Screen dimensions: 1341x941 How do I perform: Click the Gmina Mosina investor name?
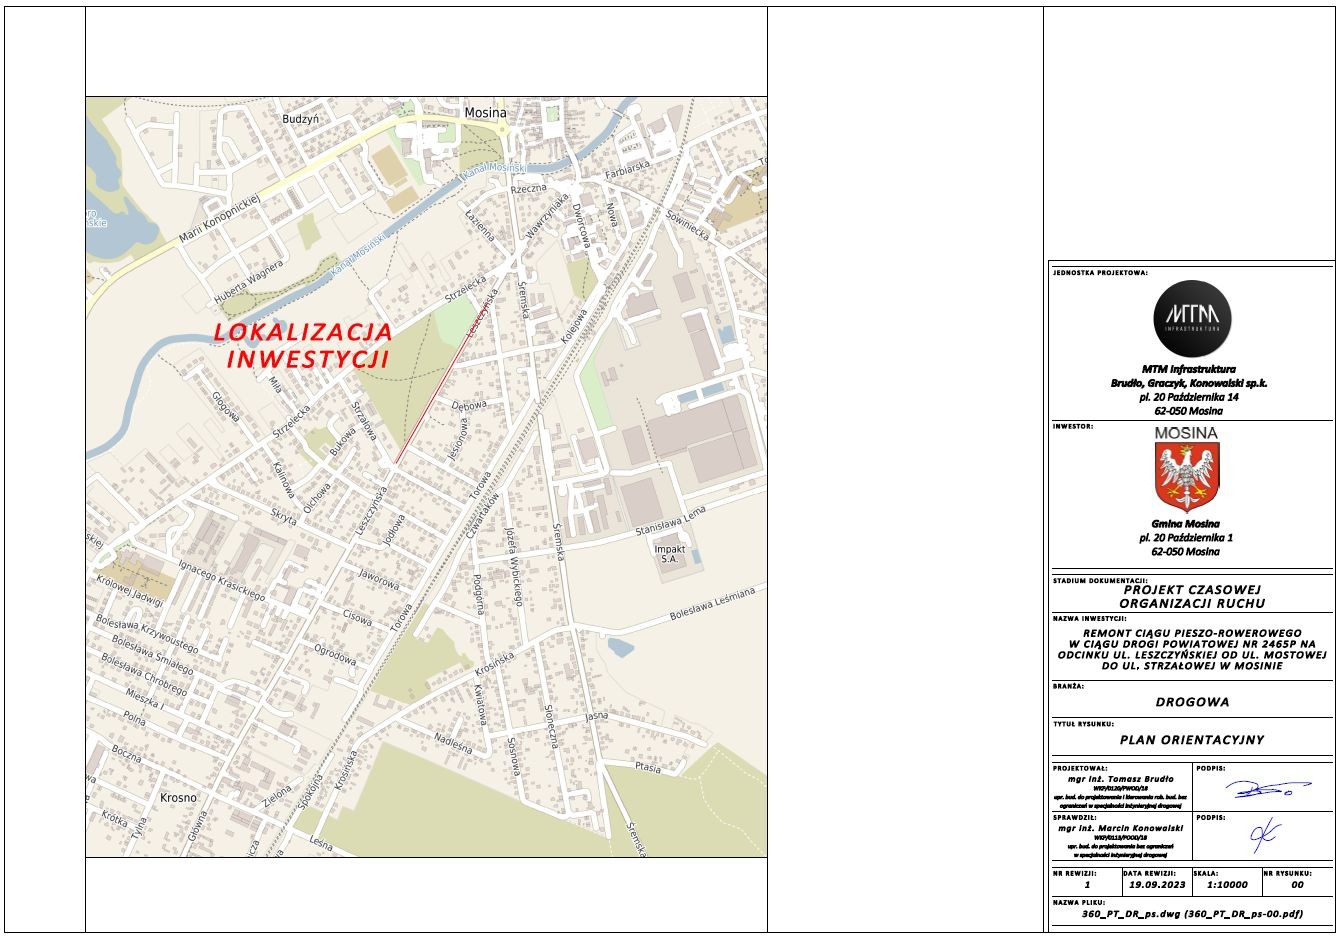(x=1185, y=523)
